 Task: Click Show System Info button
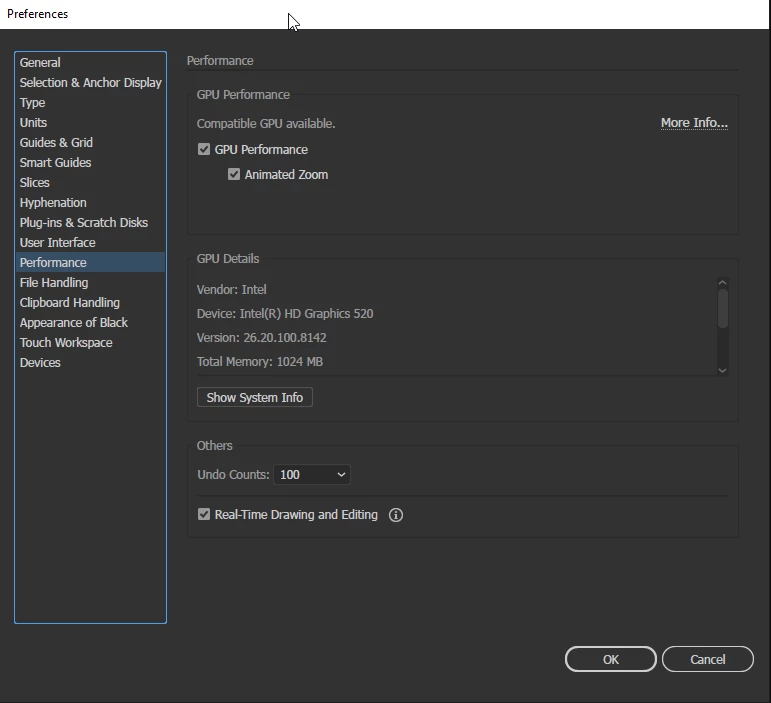pyautogui.click(x=255, y=397)
